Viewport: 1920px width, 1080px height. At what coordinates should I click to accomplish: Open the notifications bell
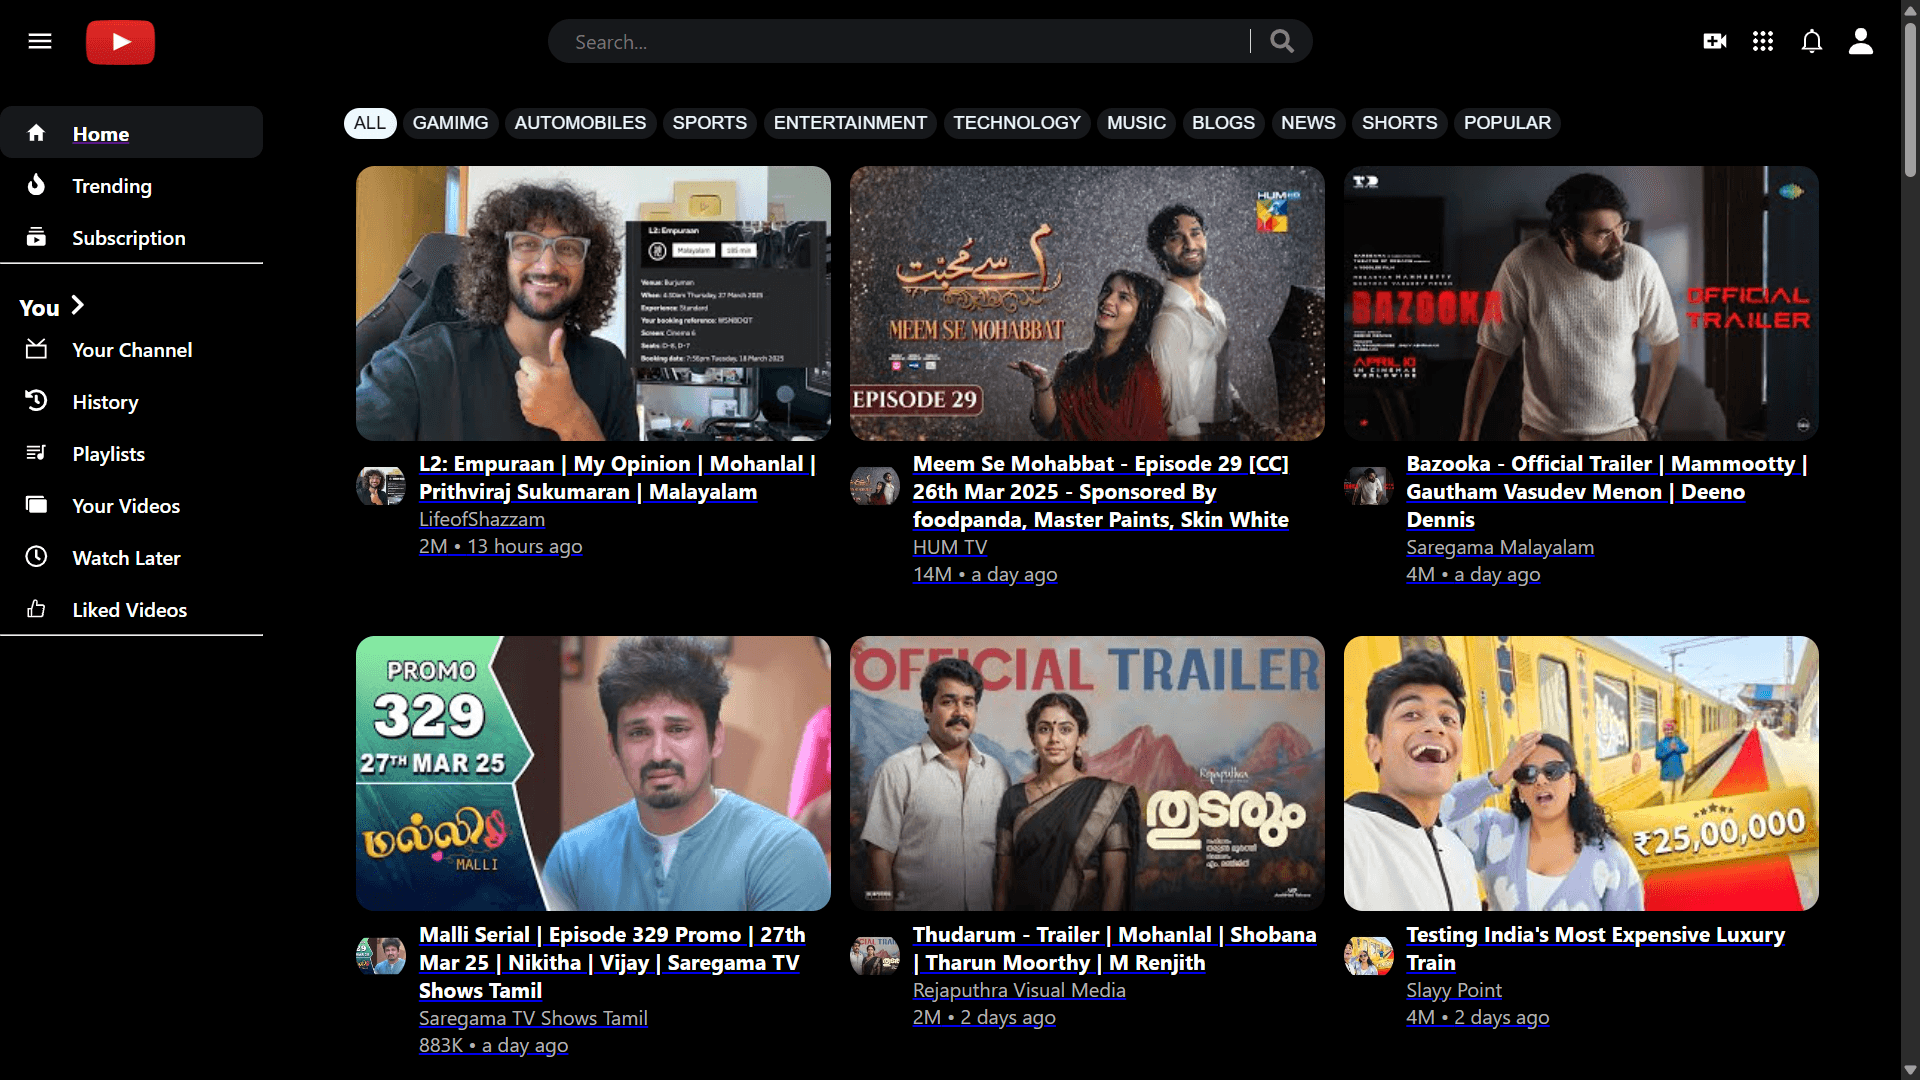pos(1811,41)
